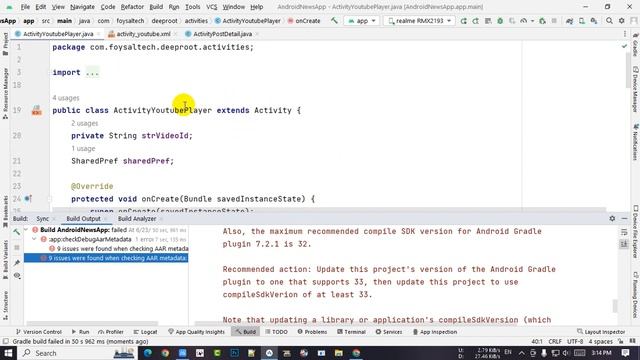Open the Refactor menu
Image resolution: width=640 pixels, height=360 pixels.
132,7
